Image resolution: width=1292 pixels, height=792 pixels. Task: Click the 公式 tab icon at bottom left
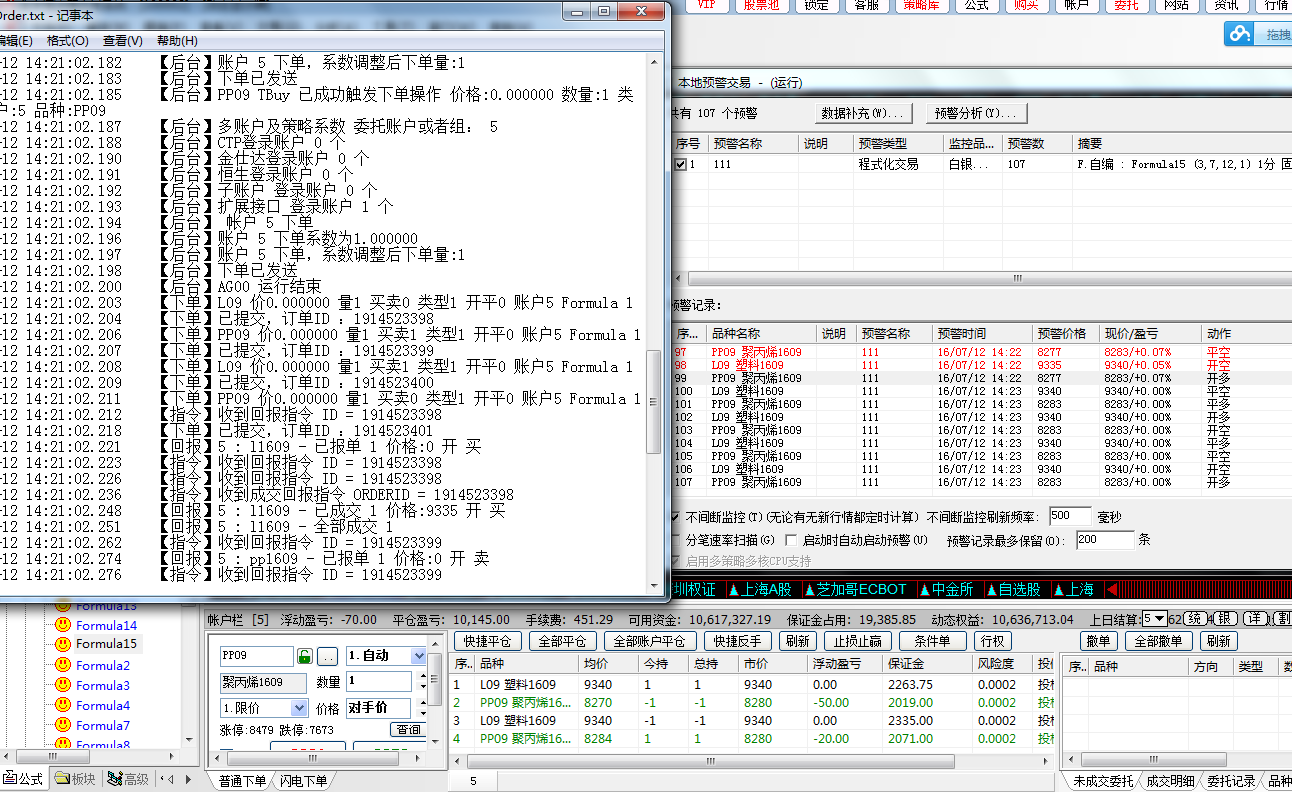10,779
